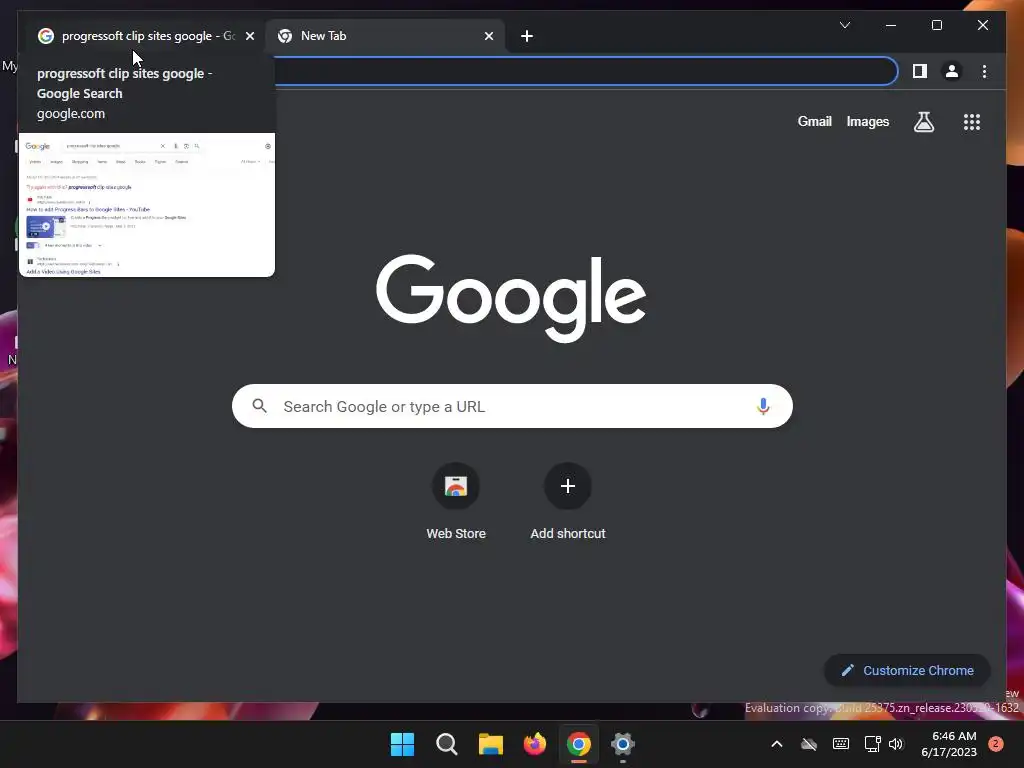Open Windows taskbar Search
The width and height of the screenshot is (1024, 768).
click(x=447, y=744)
